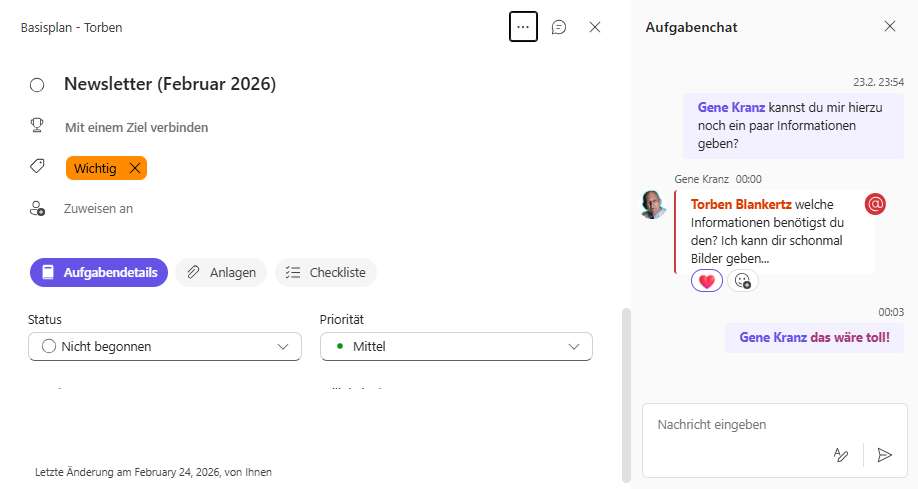Screen dimensions: 918x489
Task: Toggle the task chat icon in header
Action: 559,27
